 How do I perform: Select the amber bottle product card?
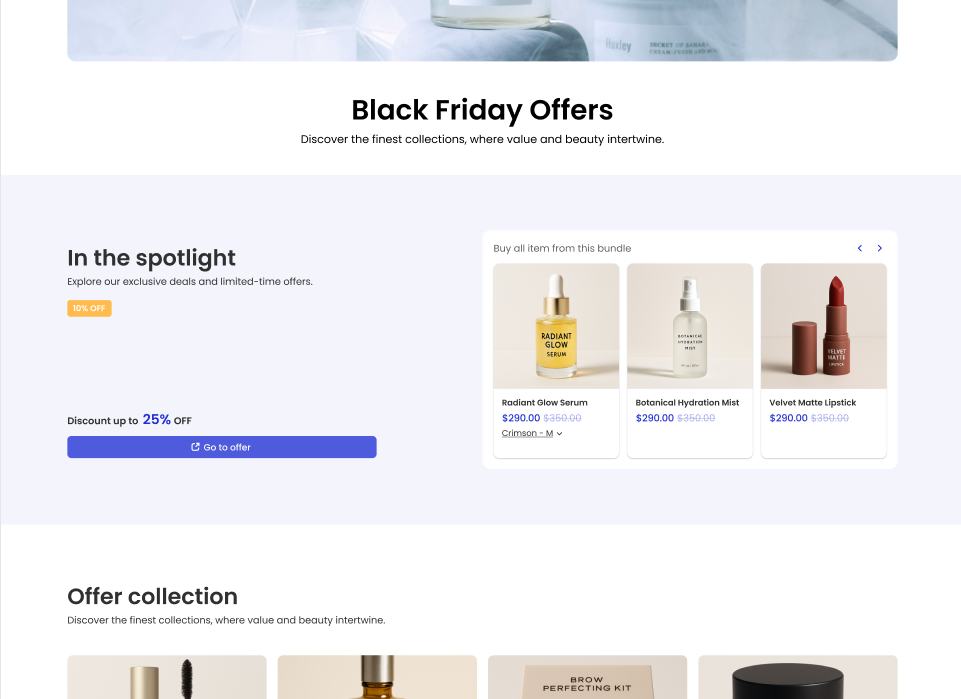point(377,677)
